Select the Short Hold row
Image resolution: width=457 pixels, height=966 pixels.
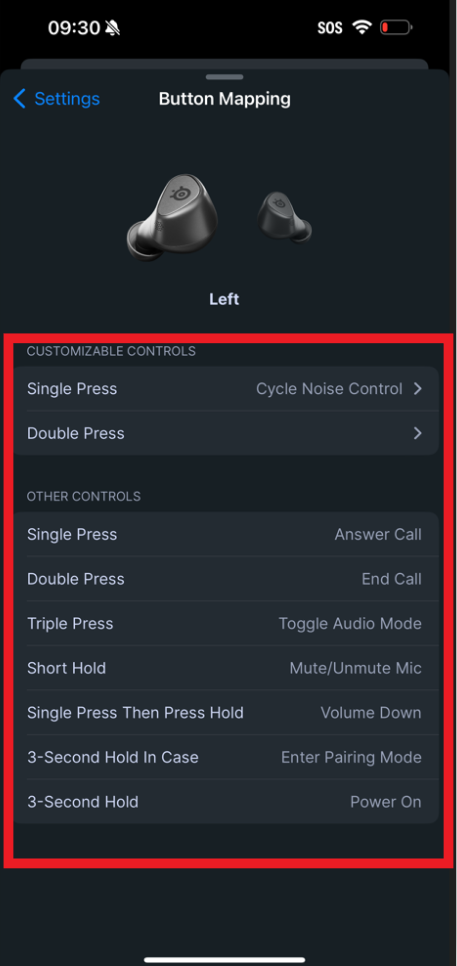pyautogui.click(x=225, y=668)
